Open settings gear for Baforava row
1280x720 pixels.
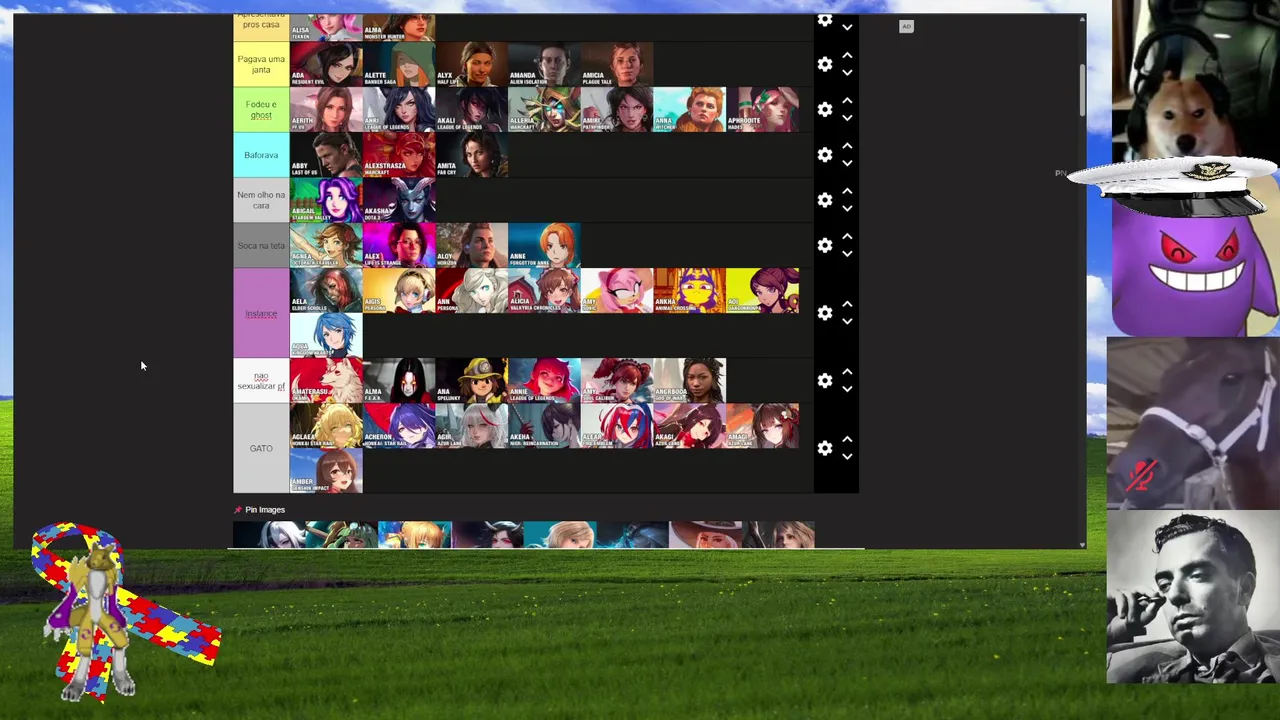point(824,154)
